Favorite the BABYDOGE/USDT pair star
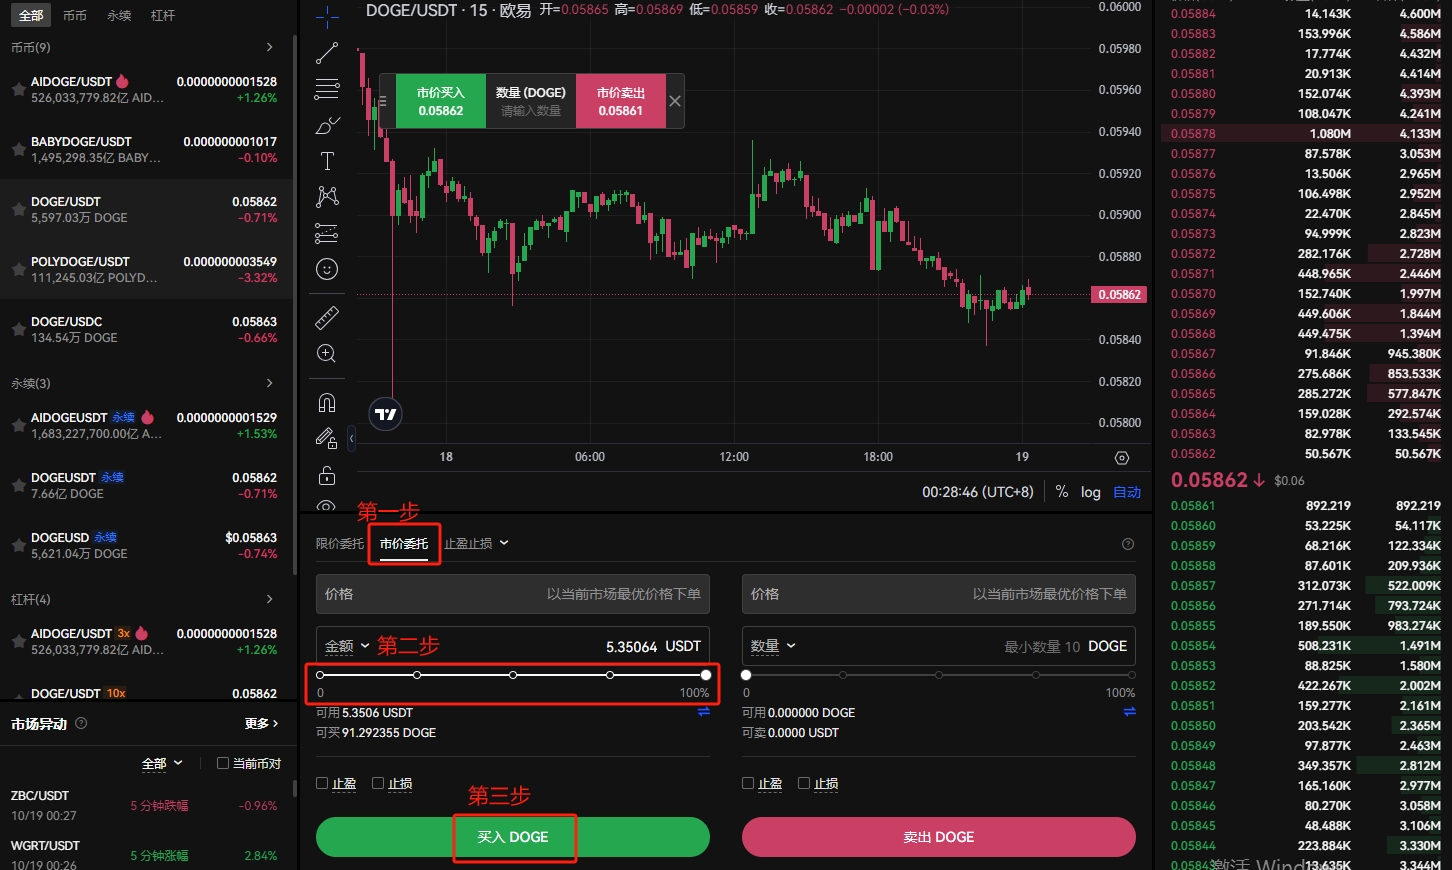This screenshot has width=1452, height=870. 18,149
